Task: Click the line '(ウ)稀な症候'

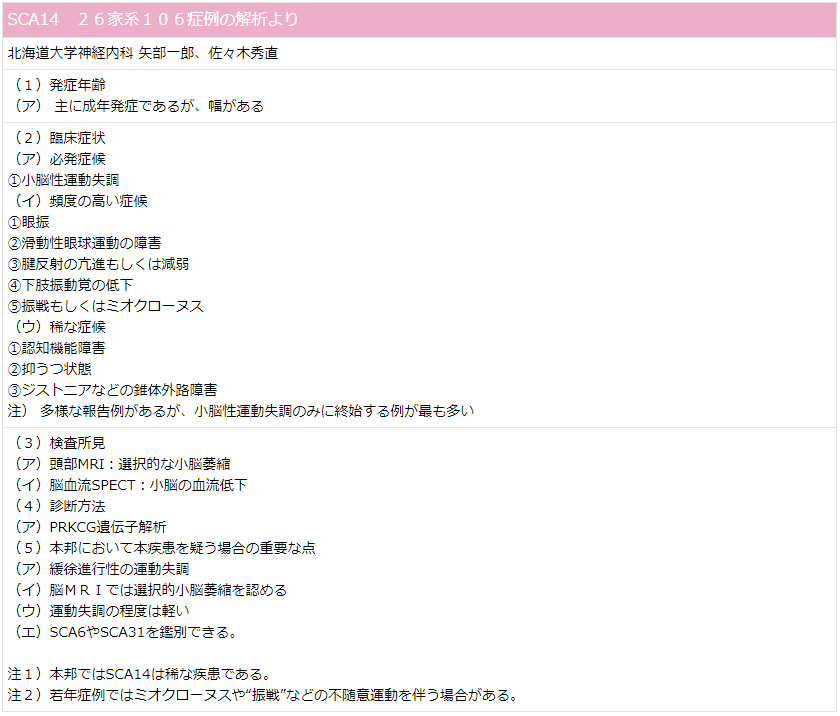Action: pyautogui.click(x=58, y=327)
